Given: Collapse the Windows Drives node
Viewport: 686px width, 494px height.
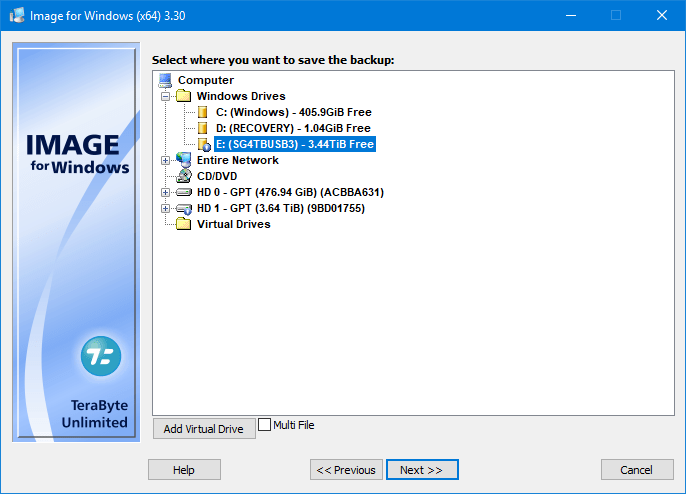Looking at the screenshot, I should [x=165, y=96].
